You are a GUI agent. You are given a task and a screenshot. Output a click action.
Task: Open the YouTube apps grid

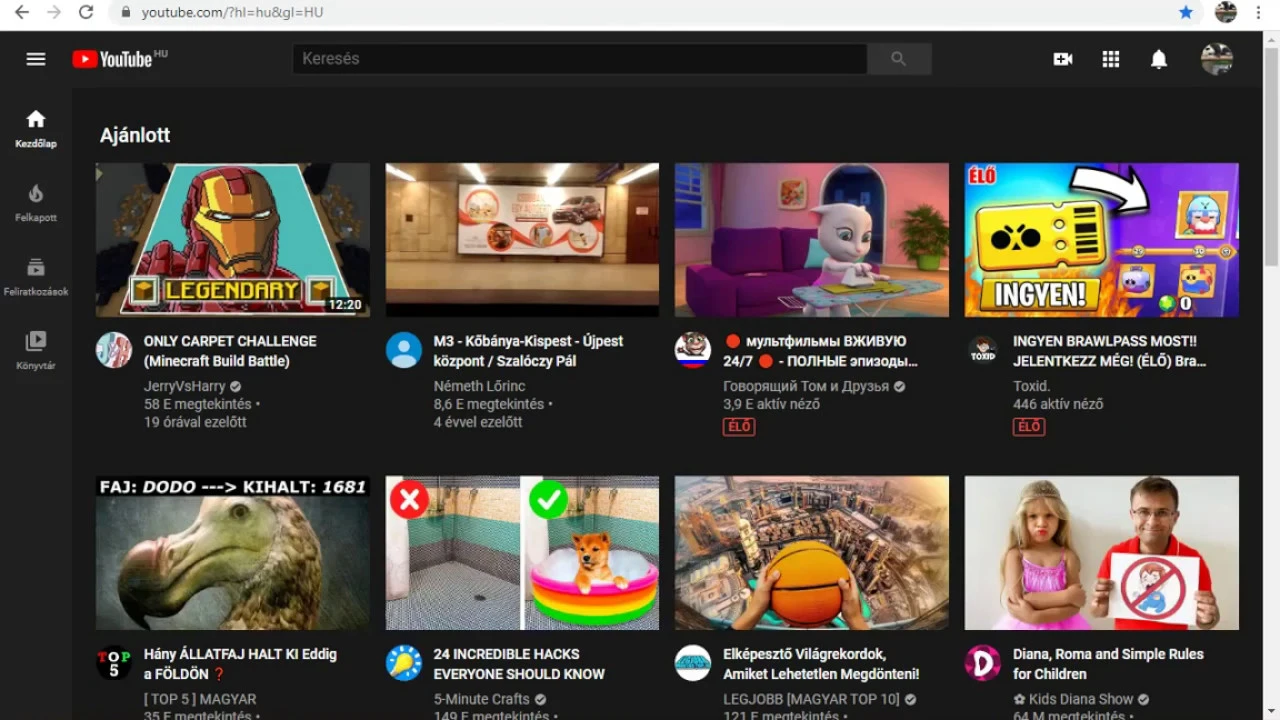tap(1111, 59)
